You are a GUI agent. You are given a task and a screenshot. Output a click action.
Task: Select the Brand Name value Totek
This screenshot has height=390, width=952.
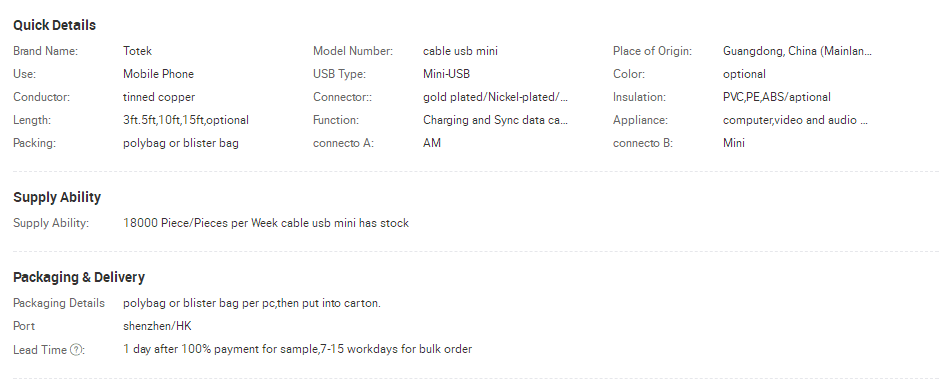click(137, 51)
